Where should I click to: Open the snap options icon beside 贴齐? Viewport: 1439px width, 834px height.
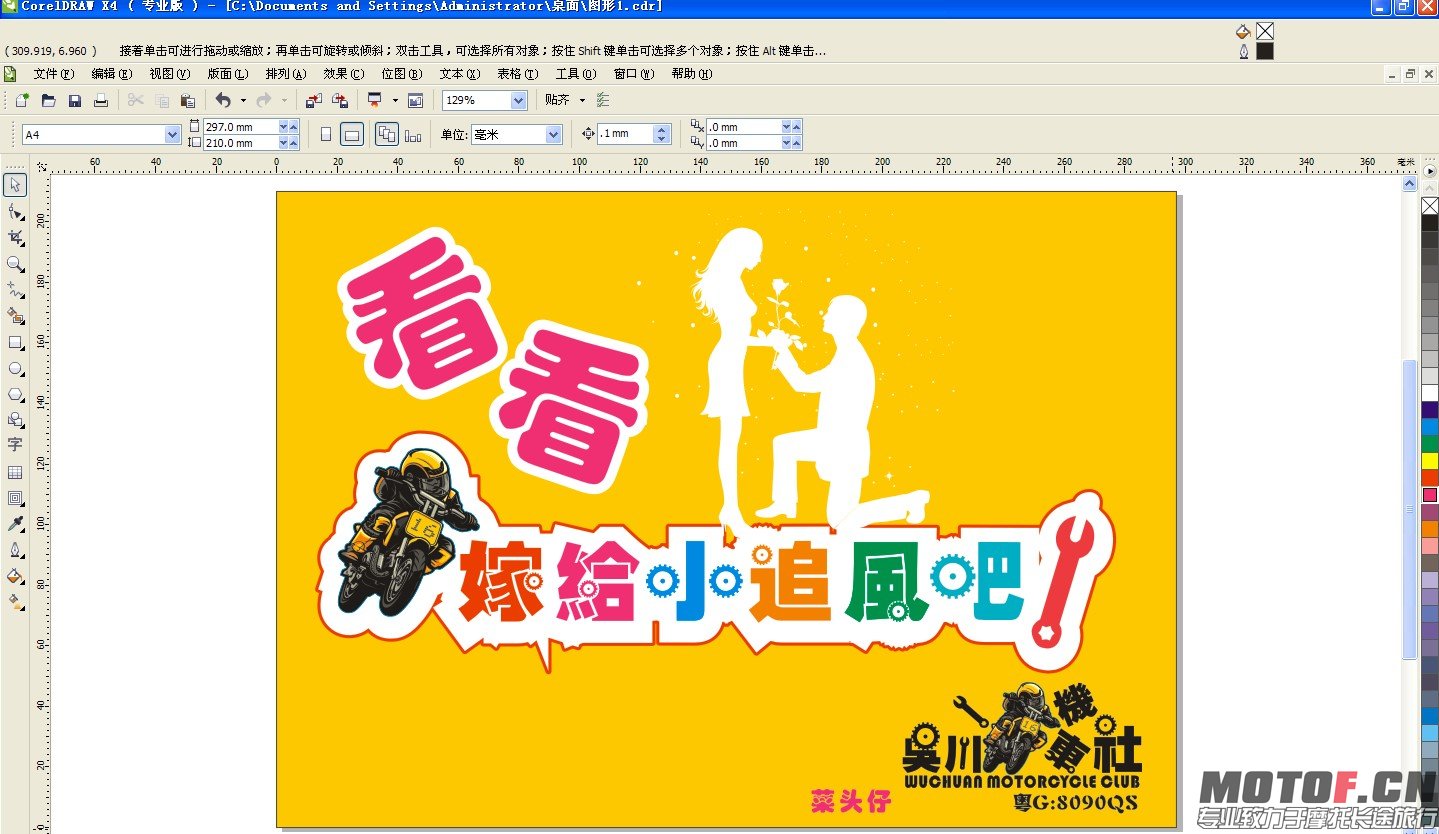click(x=603, y=100)
